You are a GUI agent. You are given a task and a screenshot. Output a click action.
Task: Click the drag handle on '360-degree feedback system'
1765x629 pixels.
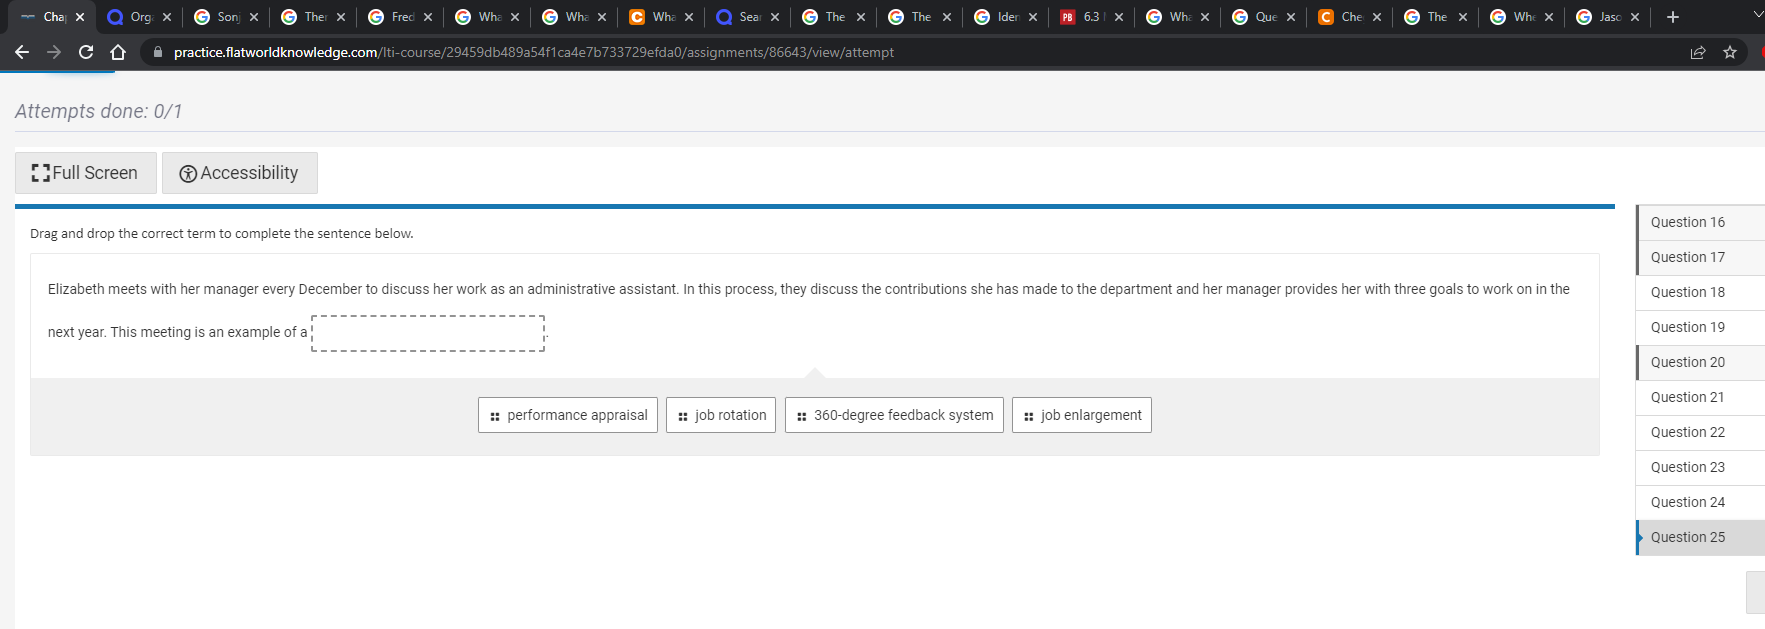[x=802, y=416]
